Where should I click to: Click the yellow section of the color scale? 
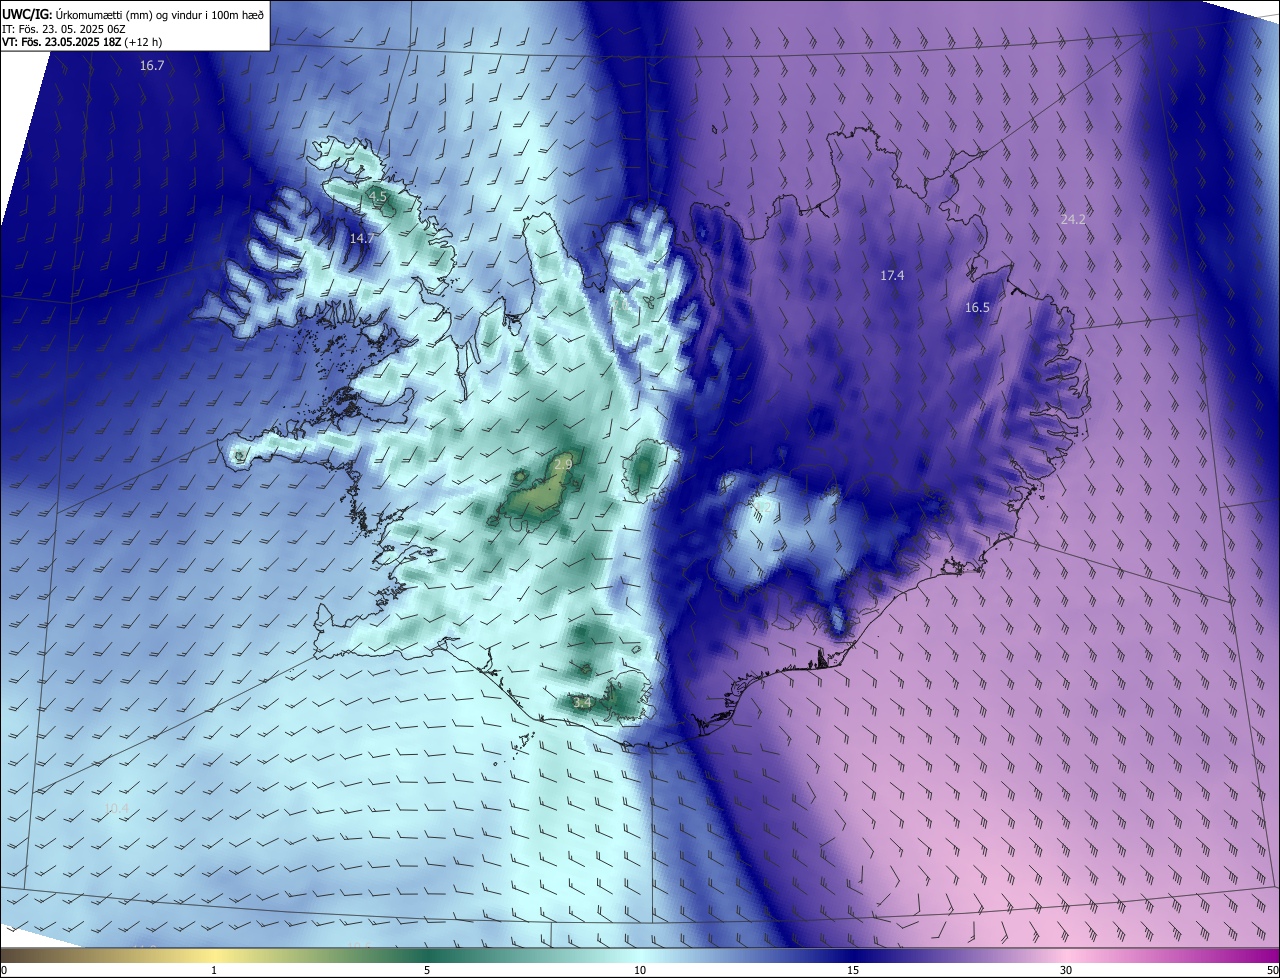pyautogui.click(x=214, y=955)
